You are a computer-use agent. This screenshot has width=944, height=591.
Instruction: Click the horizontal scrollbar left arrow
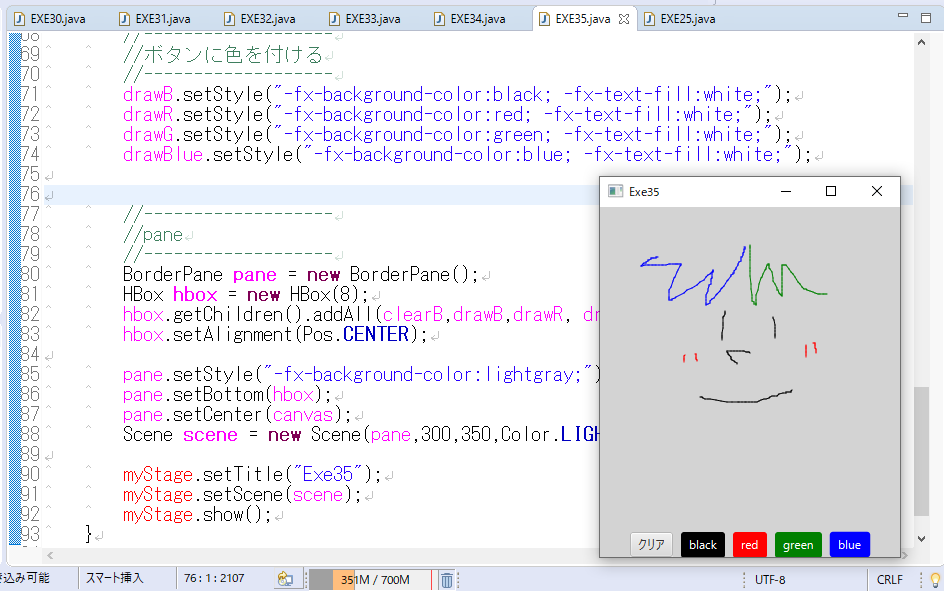(50, 555)
